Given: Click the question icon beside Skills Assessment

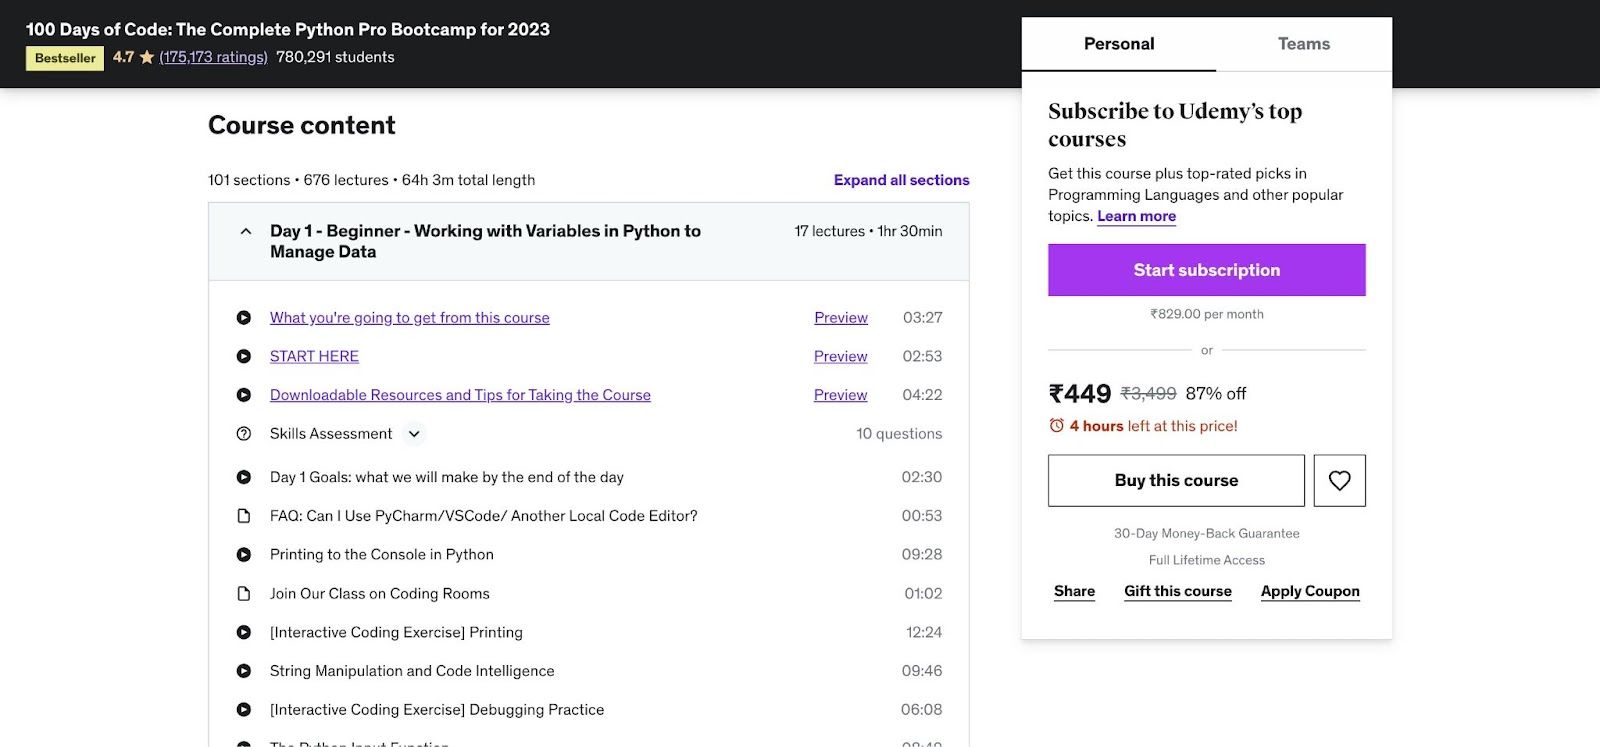Looking at the screenshot, I should click(243, 434).
